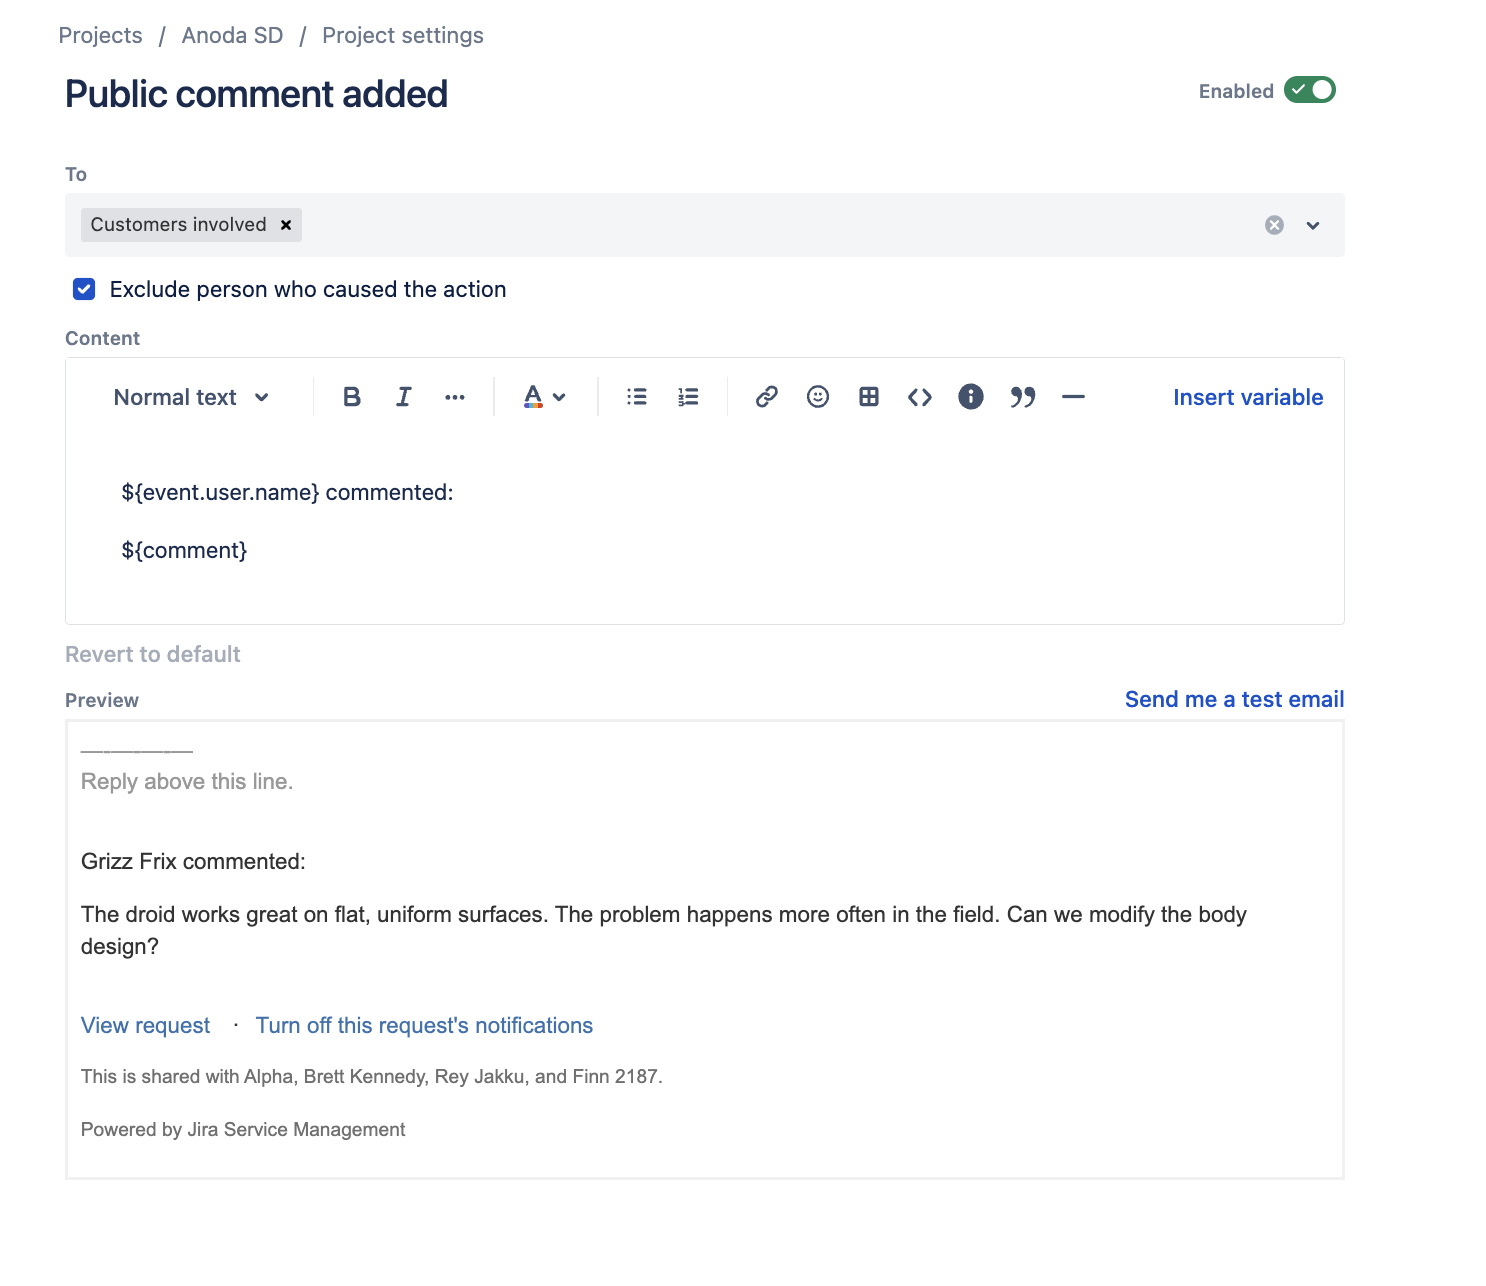Insert a table into the content
This screenshot has height=1286, width=1486.
coord(869,397)
